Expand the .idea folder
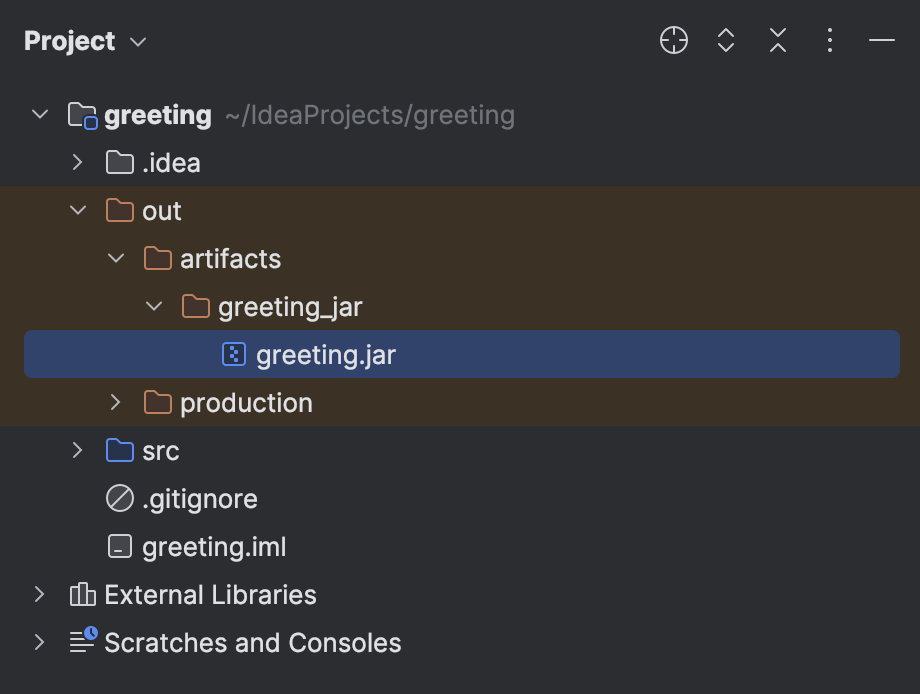Viewport: 920px width, 694px height. (78, 162)
